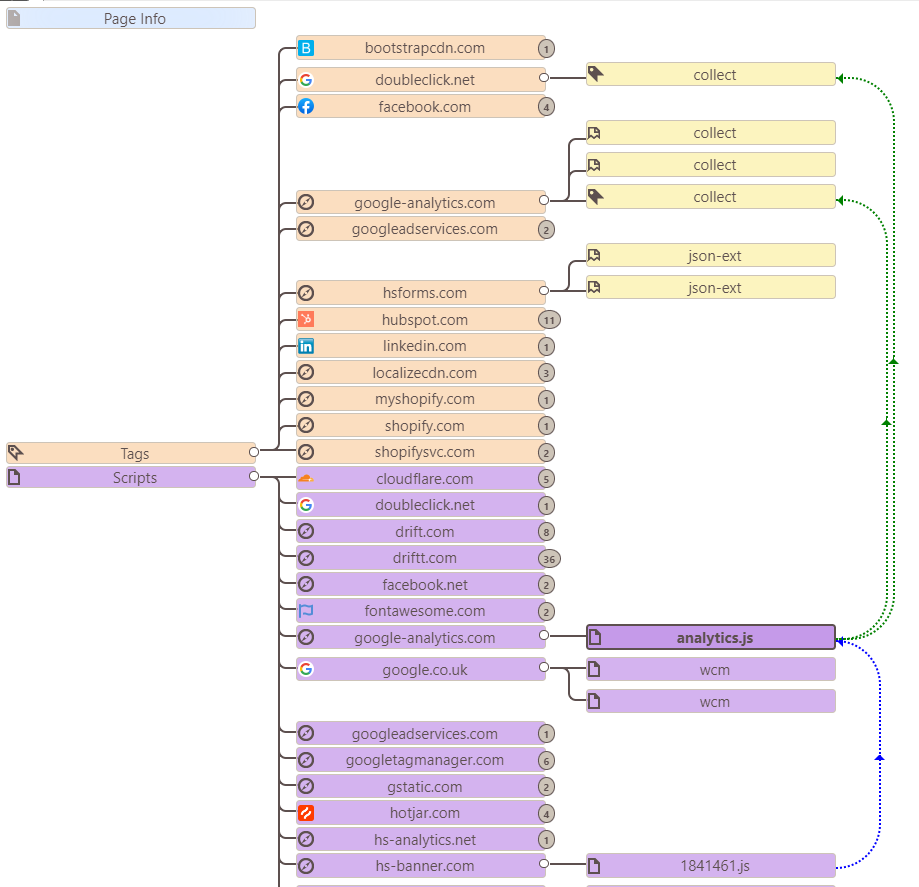
Task: Click the Bootstrap icon on bootstrapcdn.com
Action: pyautogui.click(x=306, y=48)
